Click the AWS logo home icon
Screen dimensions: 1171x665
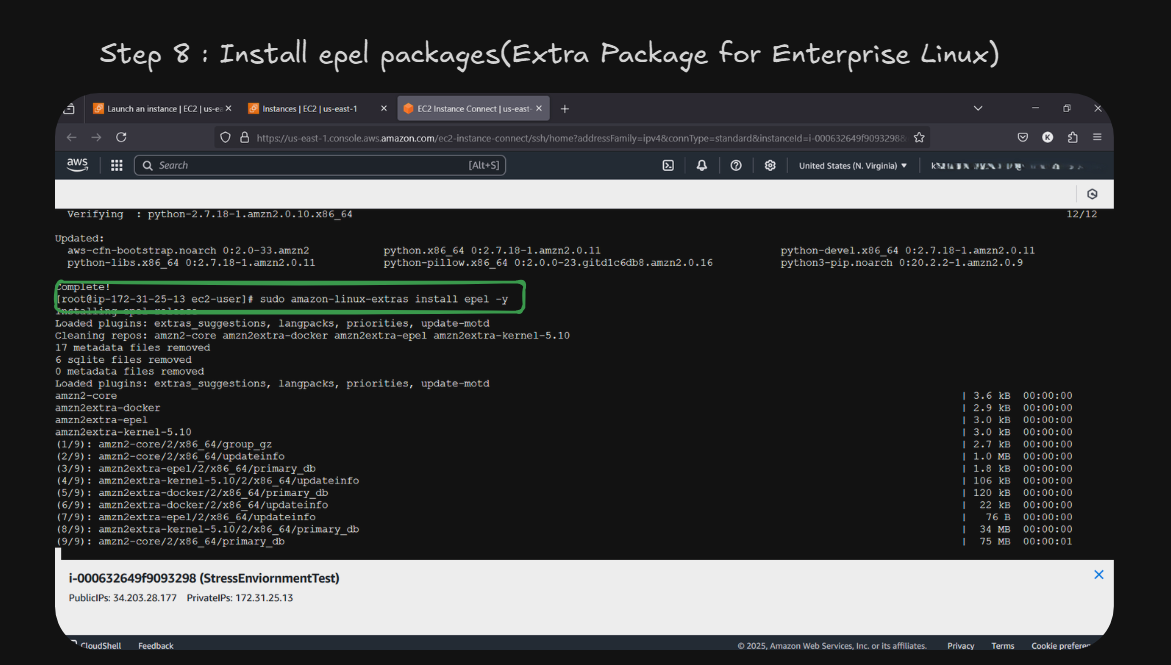(x=77, y=164)
